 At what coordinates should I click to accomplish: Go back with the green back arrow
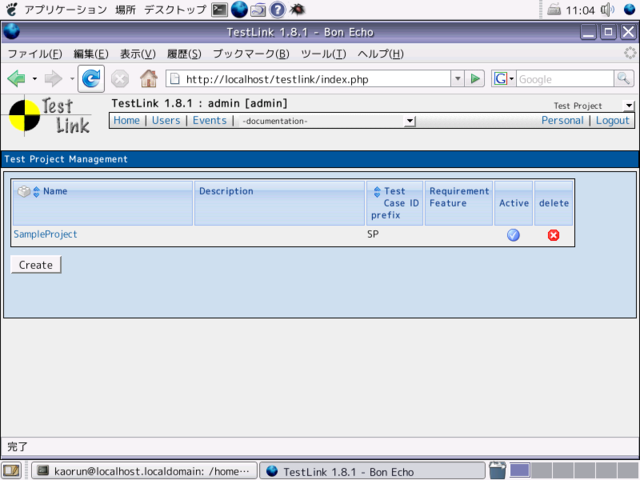(16, 78)
